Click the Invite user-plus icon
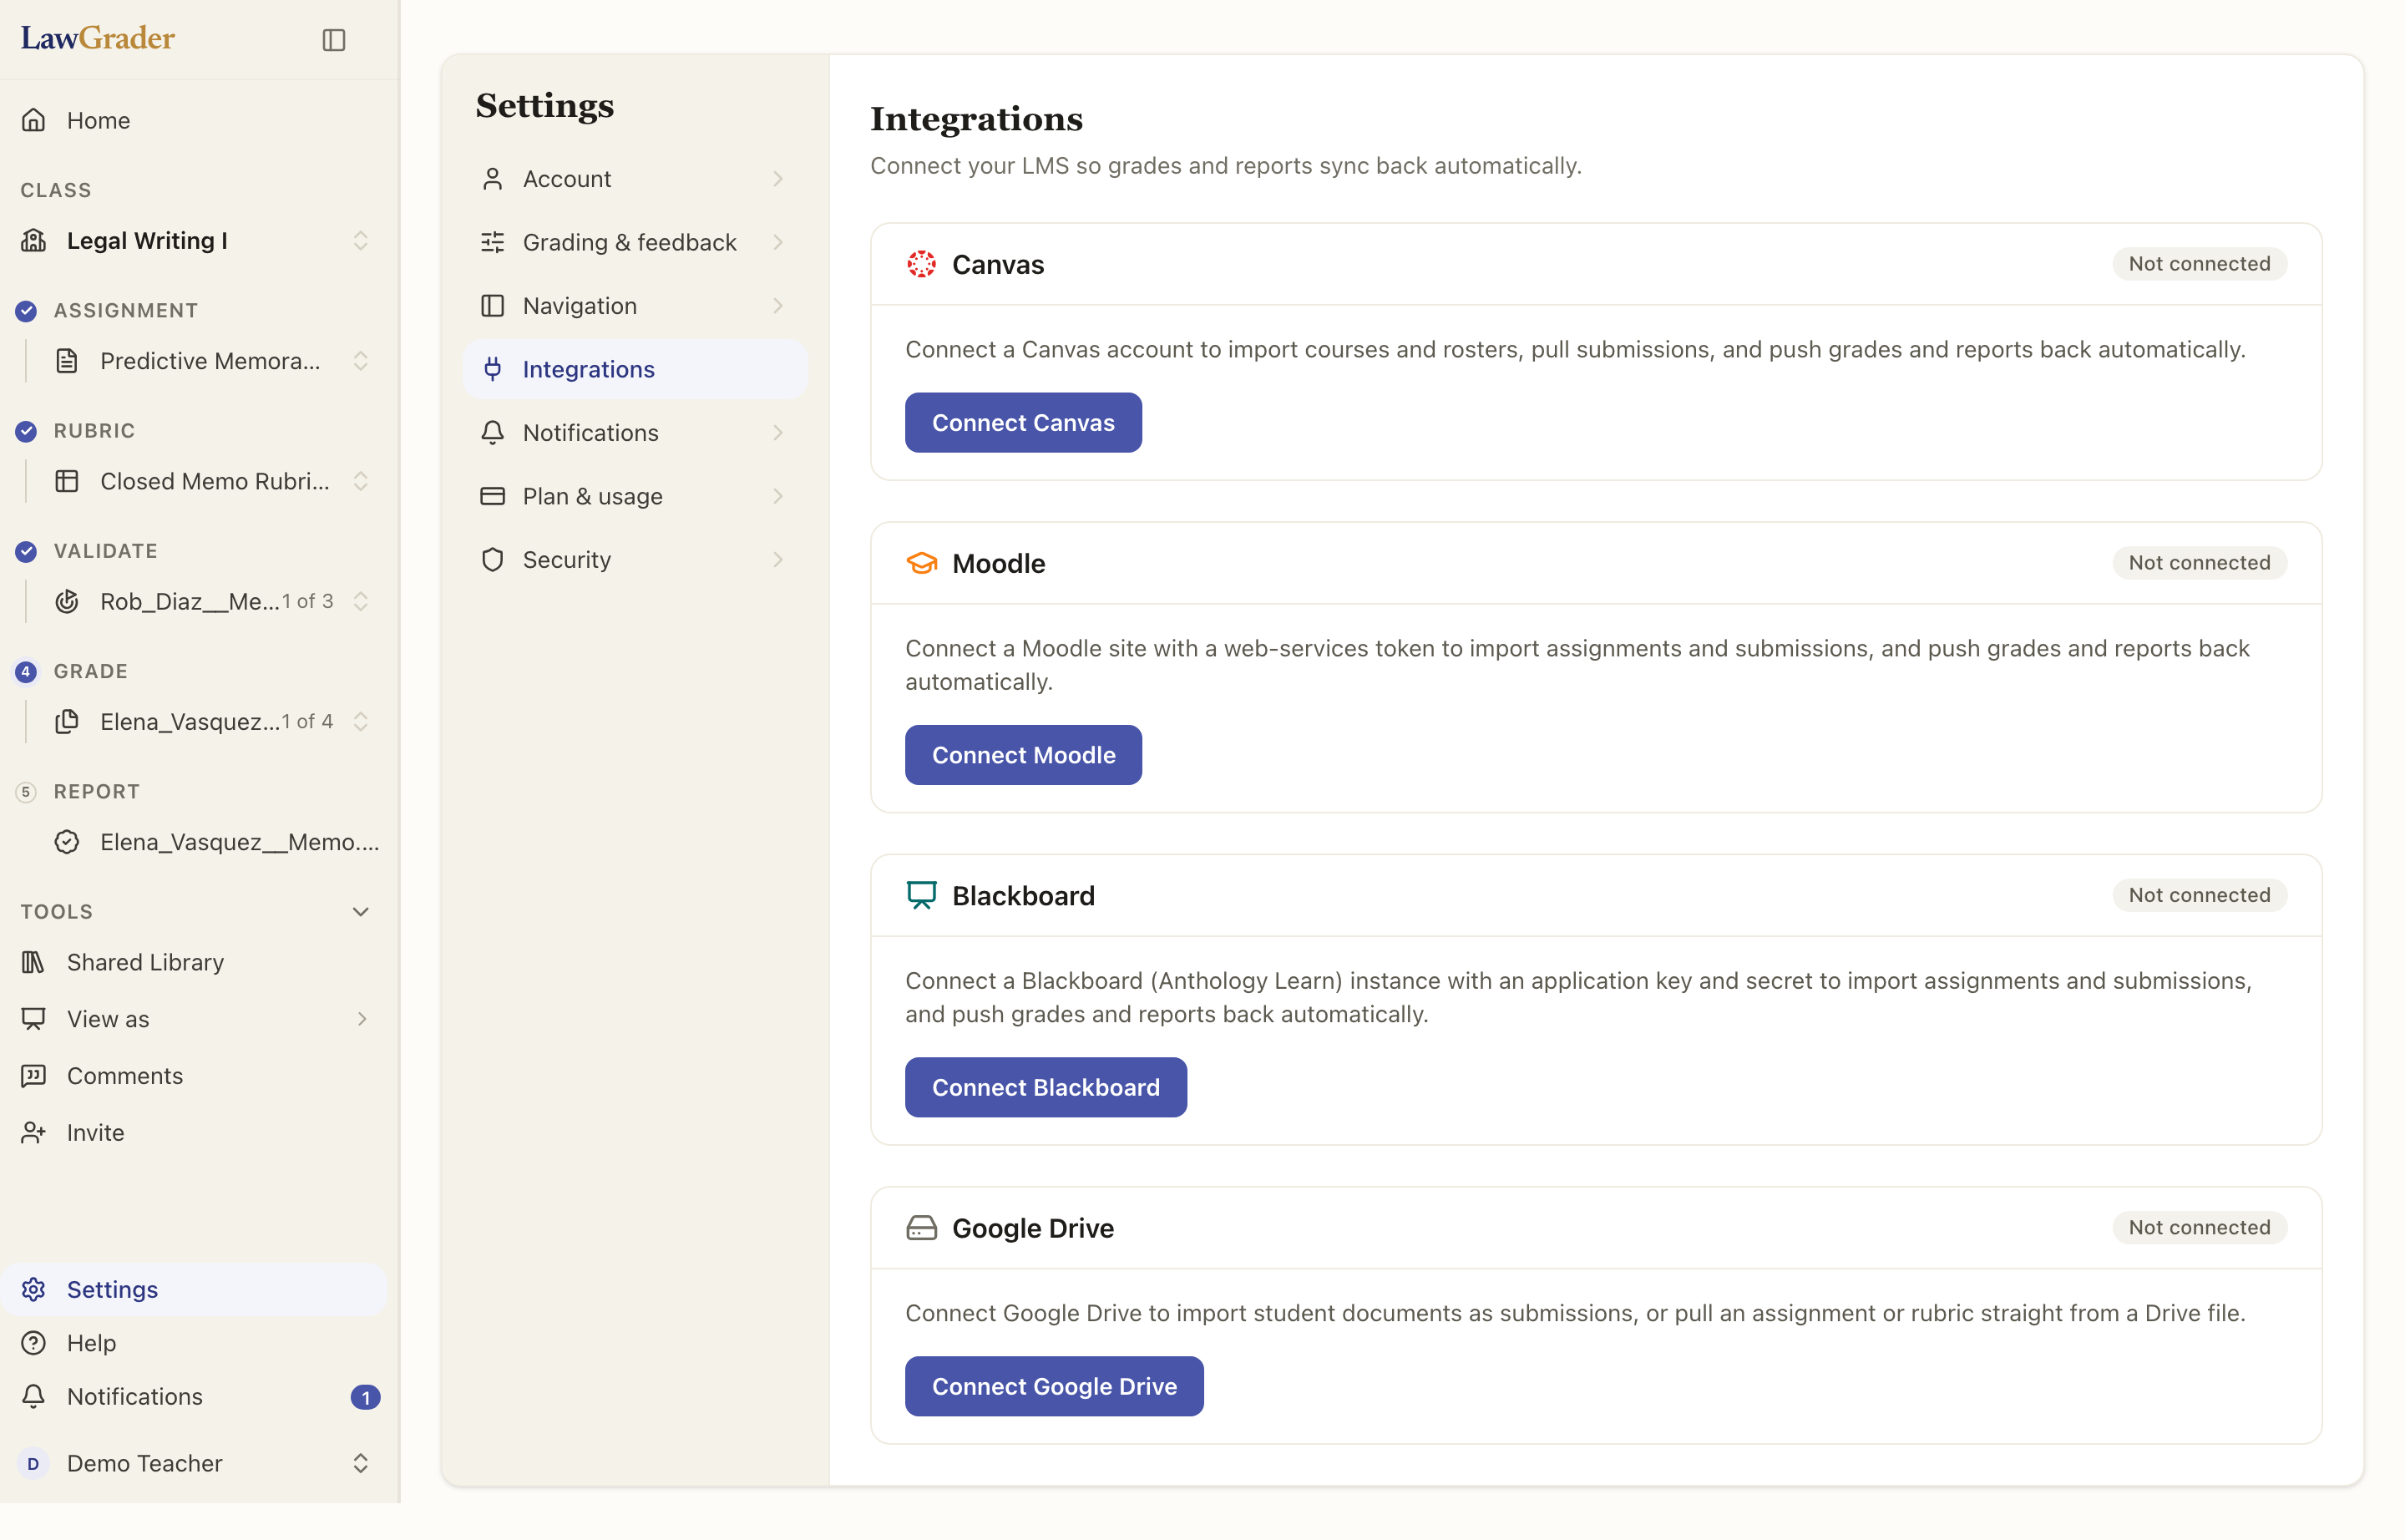The image size is (2405, 1540). point(34,1132)
